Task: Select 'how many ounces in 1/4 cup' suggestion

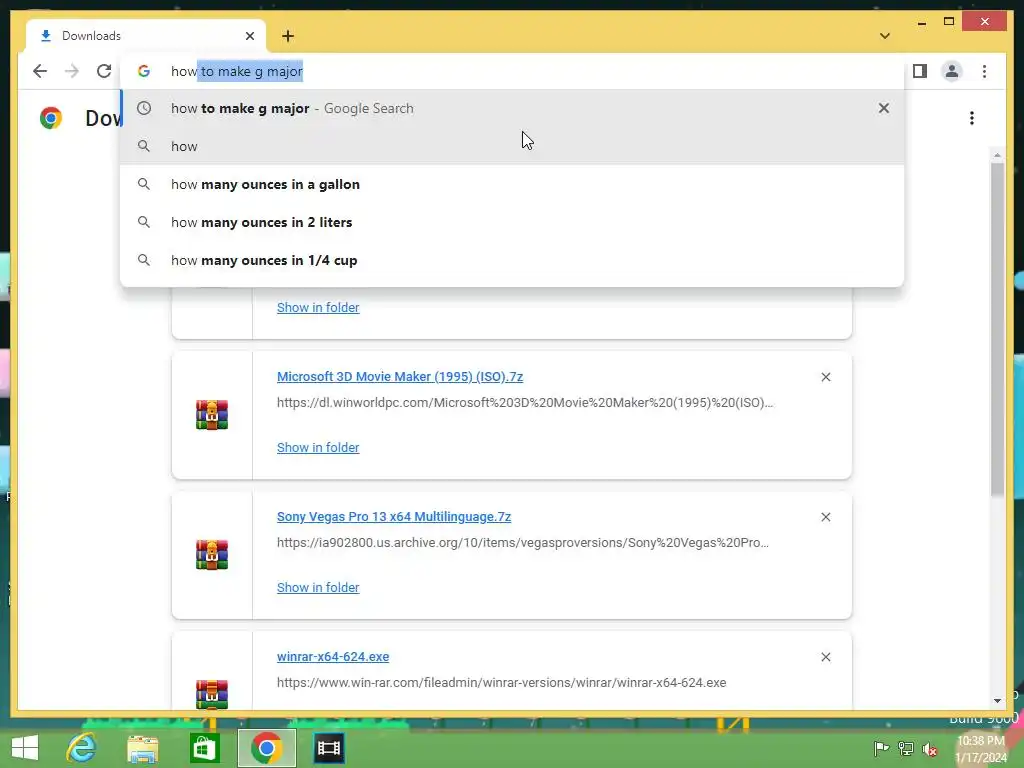Action: pos(512,260)
